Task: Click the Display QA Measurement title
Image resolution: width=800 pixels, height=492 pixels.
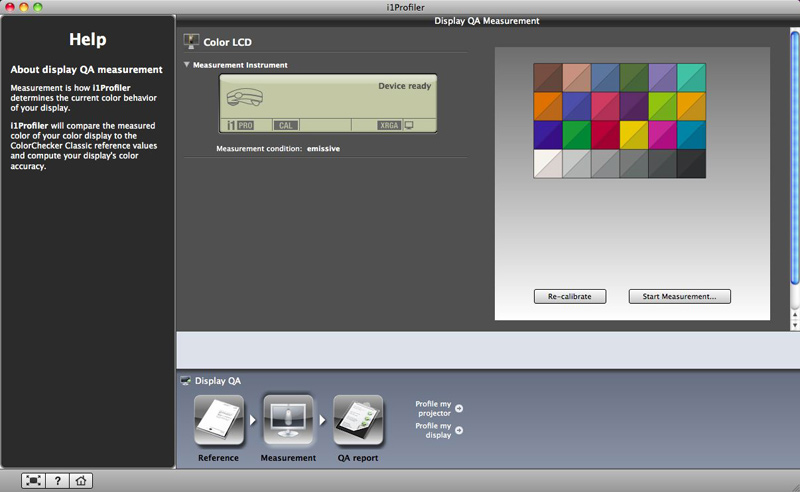Action: (487, 21)
